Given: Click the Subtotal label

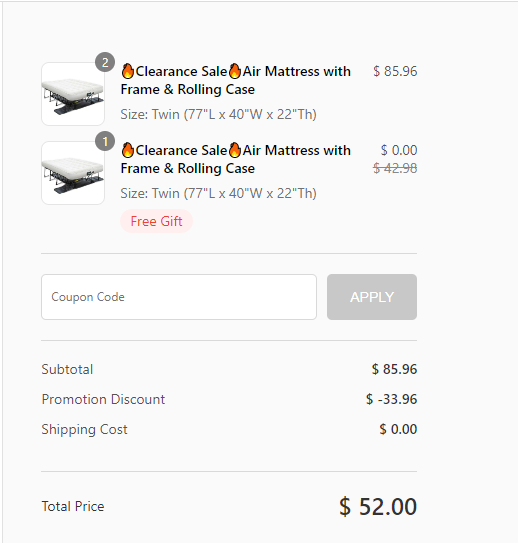Looking at the screenshot, I should point(67,369).
